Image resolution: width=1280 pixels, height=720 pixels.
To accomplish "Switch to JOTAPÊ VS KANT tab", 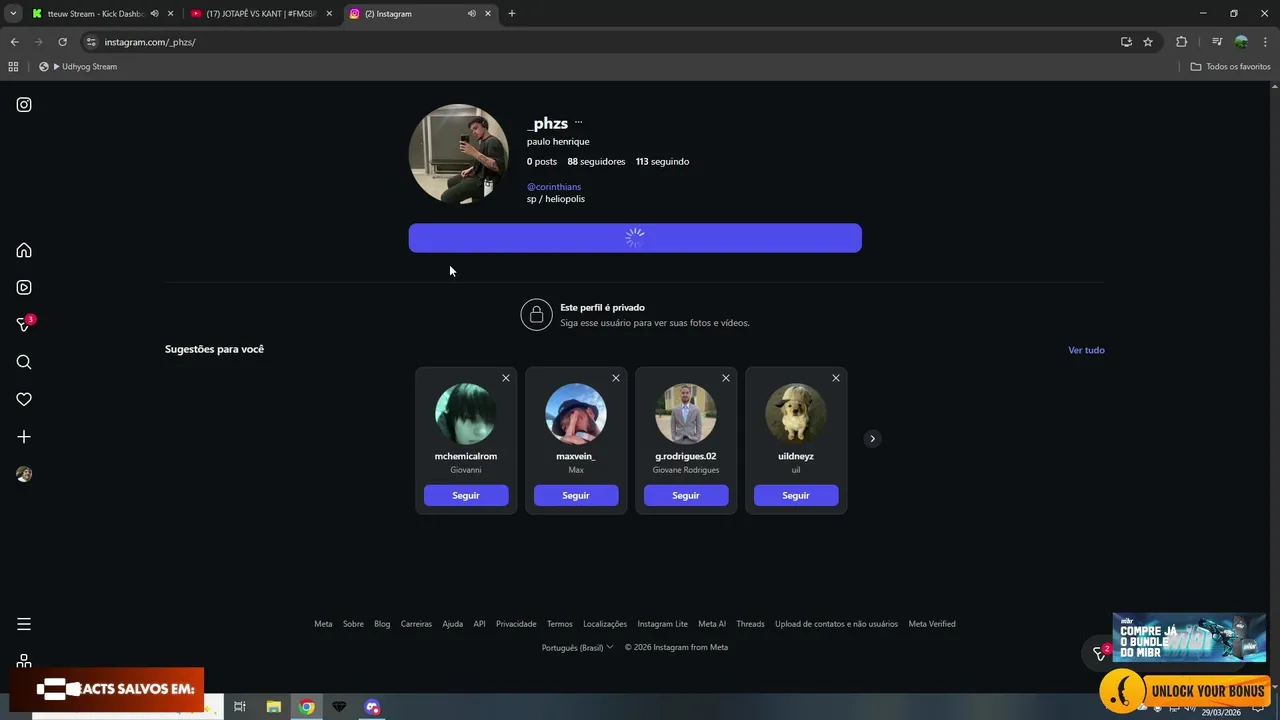I will [262, 14].
